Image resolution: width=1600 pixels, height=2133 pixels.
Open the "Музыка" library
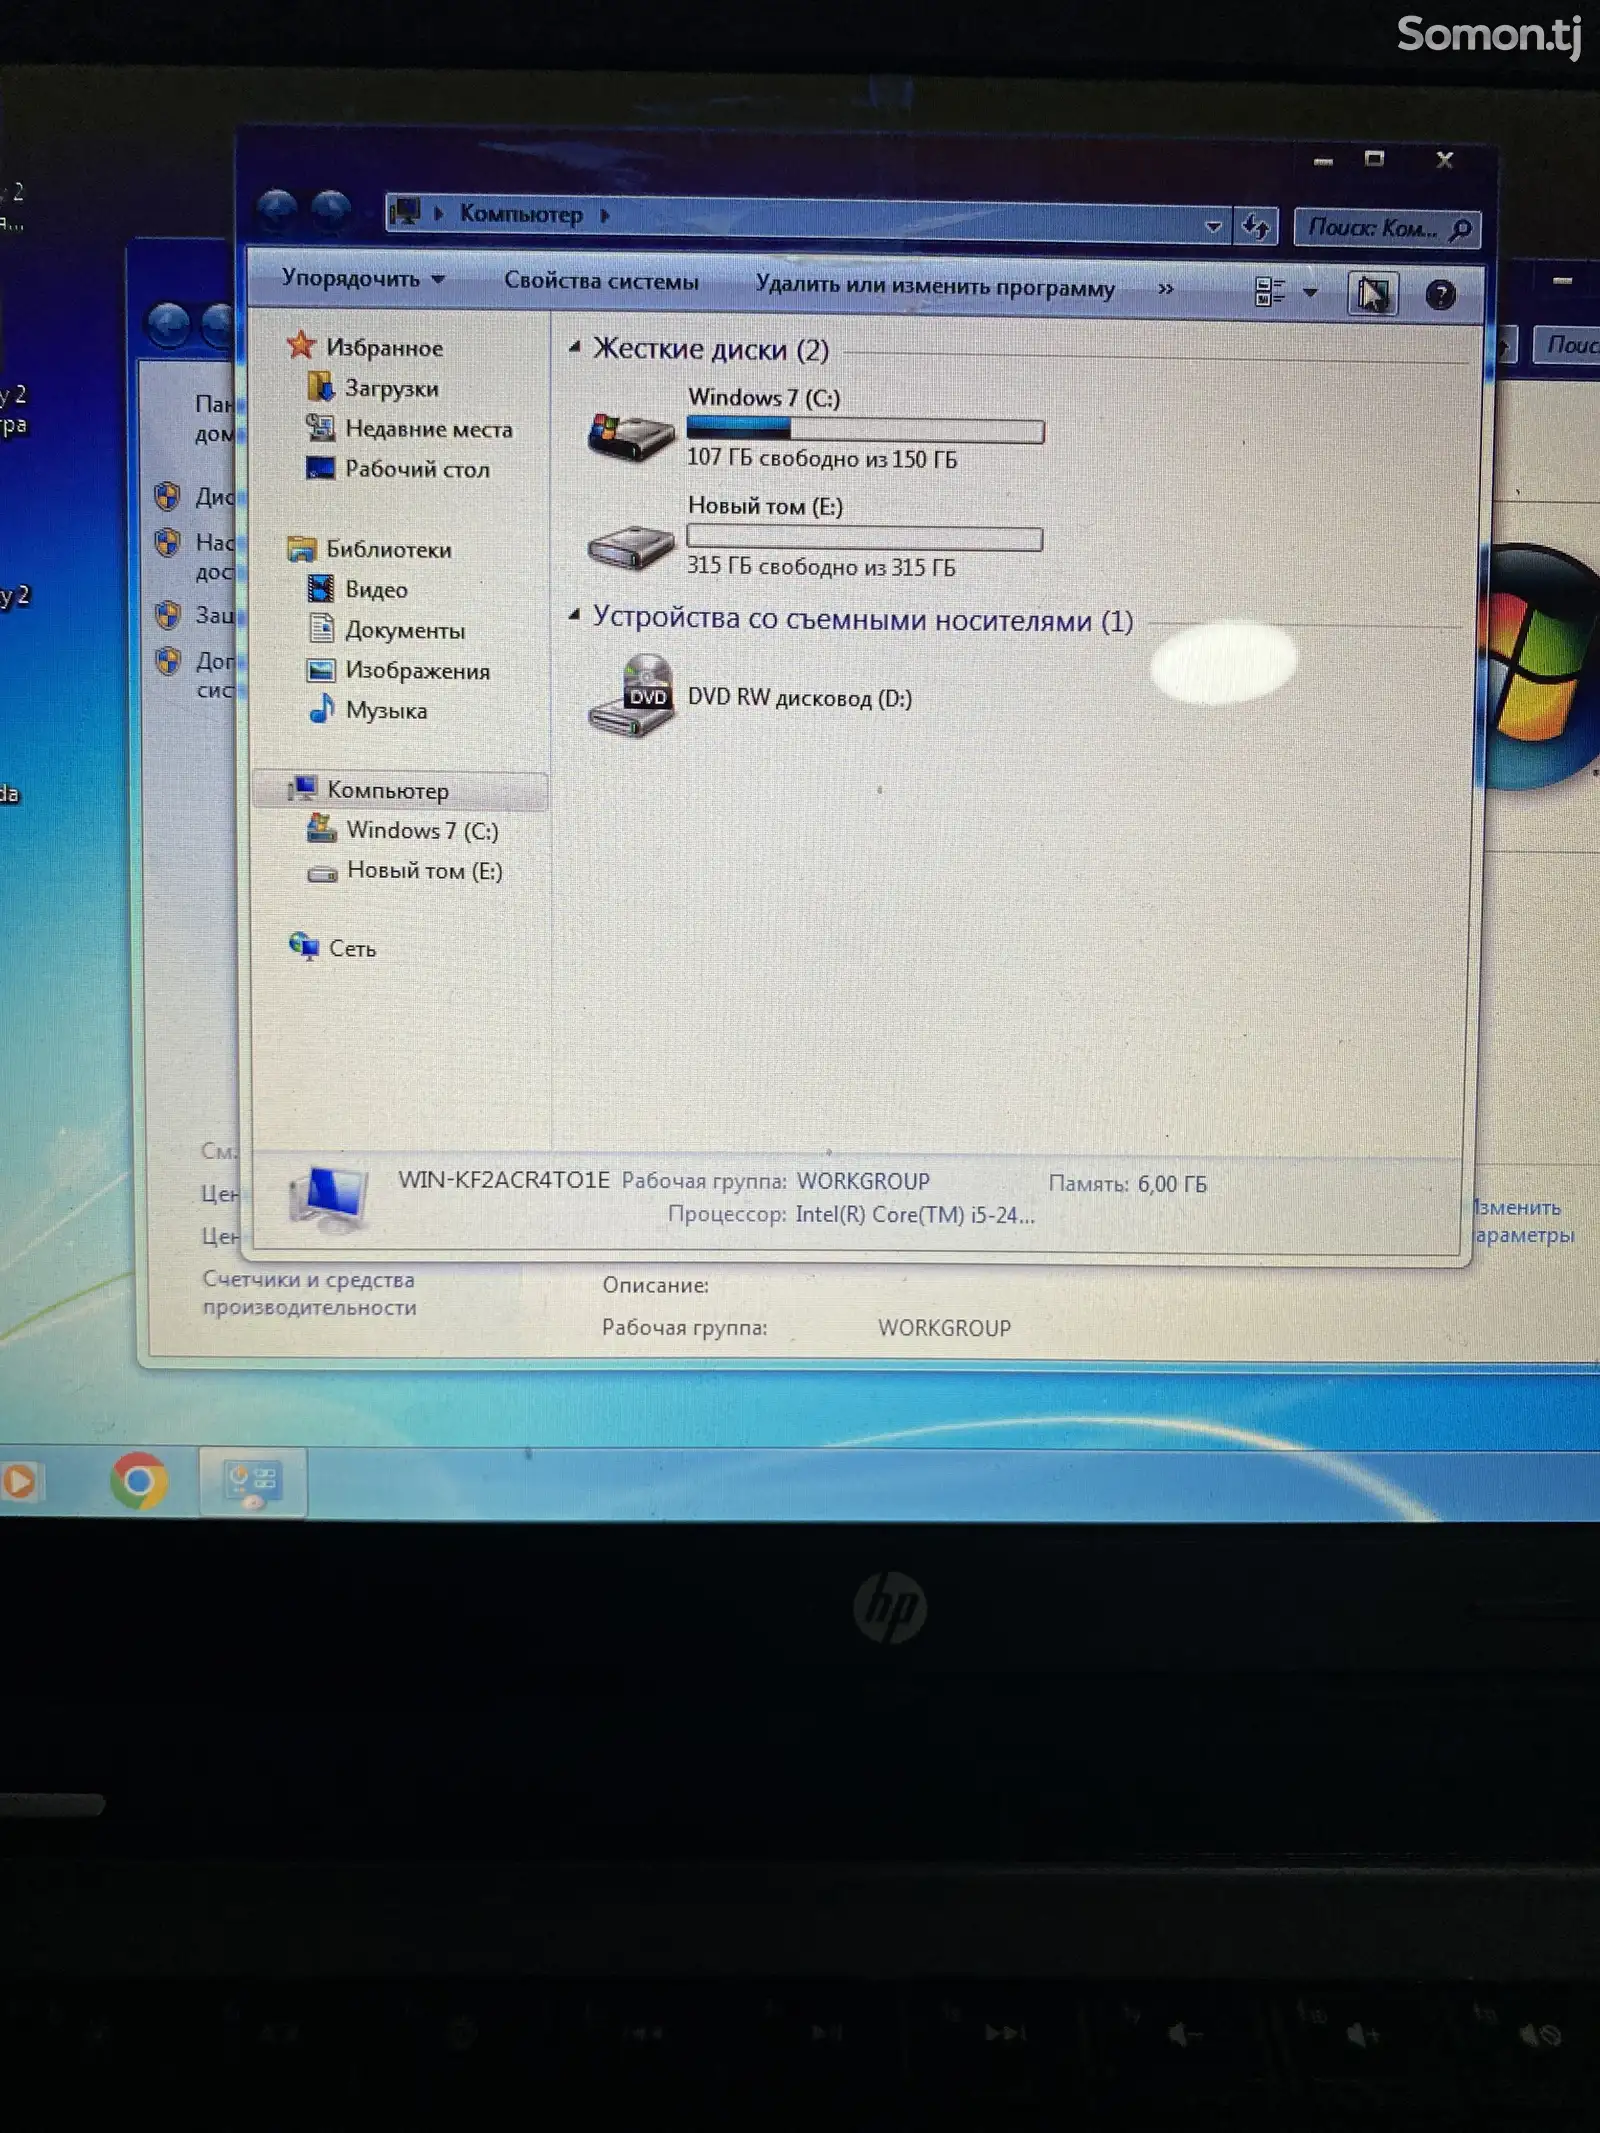click(x=386, y=710)
